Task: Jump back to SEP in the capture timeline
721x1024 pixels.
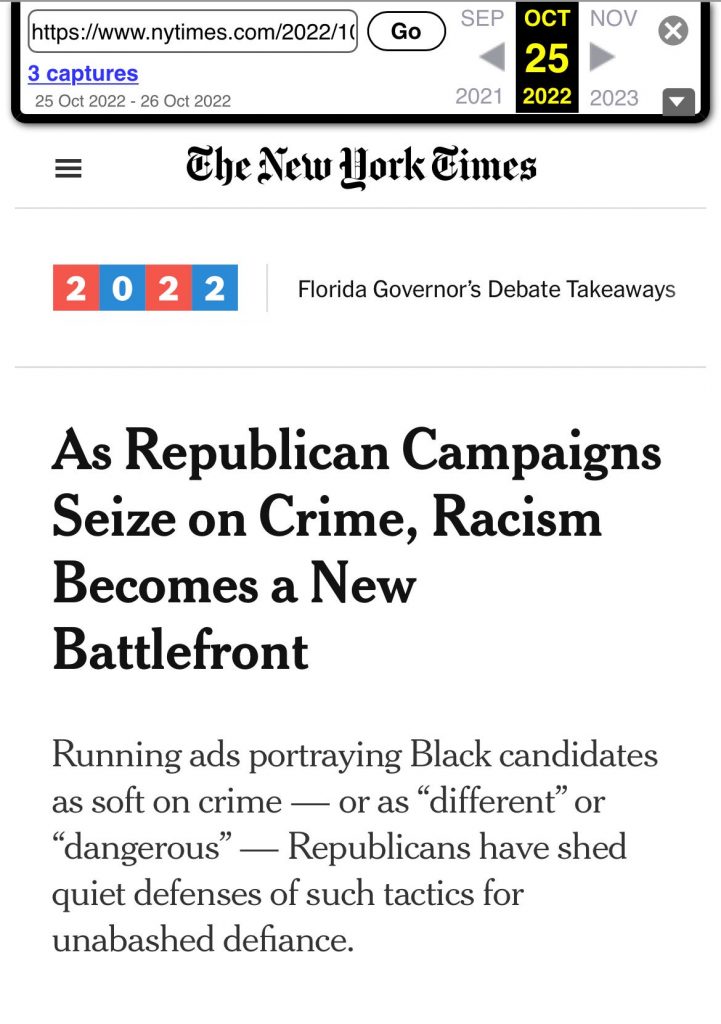Action: point(481,18)
